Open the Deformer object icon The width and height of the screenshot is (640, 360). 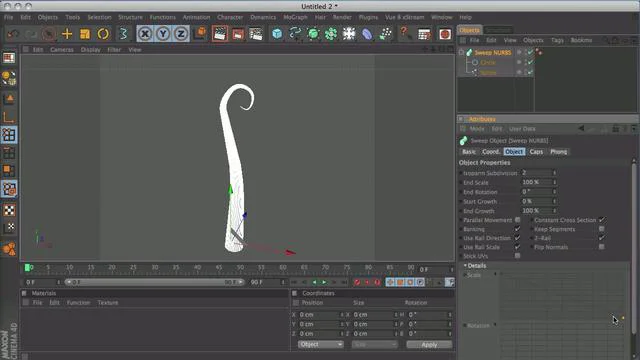tap(367, 34)
